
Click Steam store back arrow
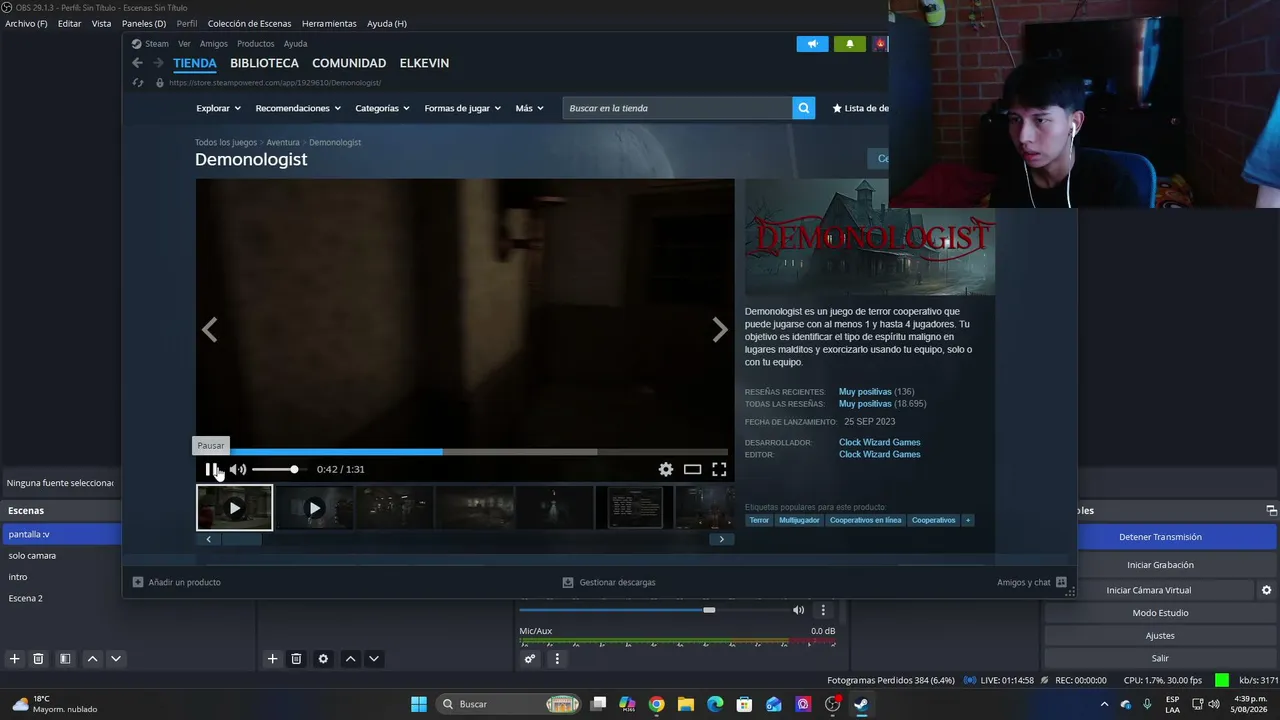pos(138,63)
